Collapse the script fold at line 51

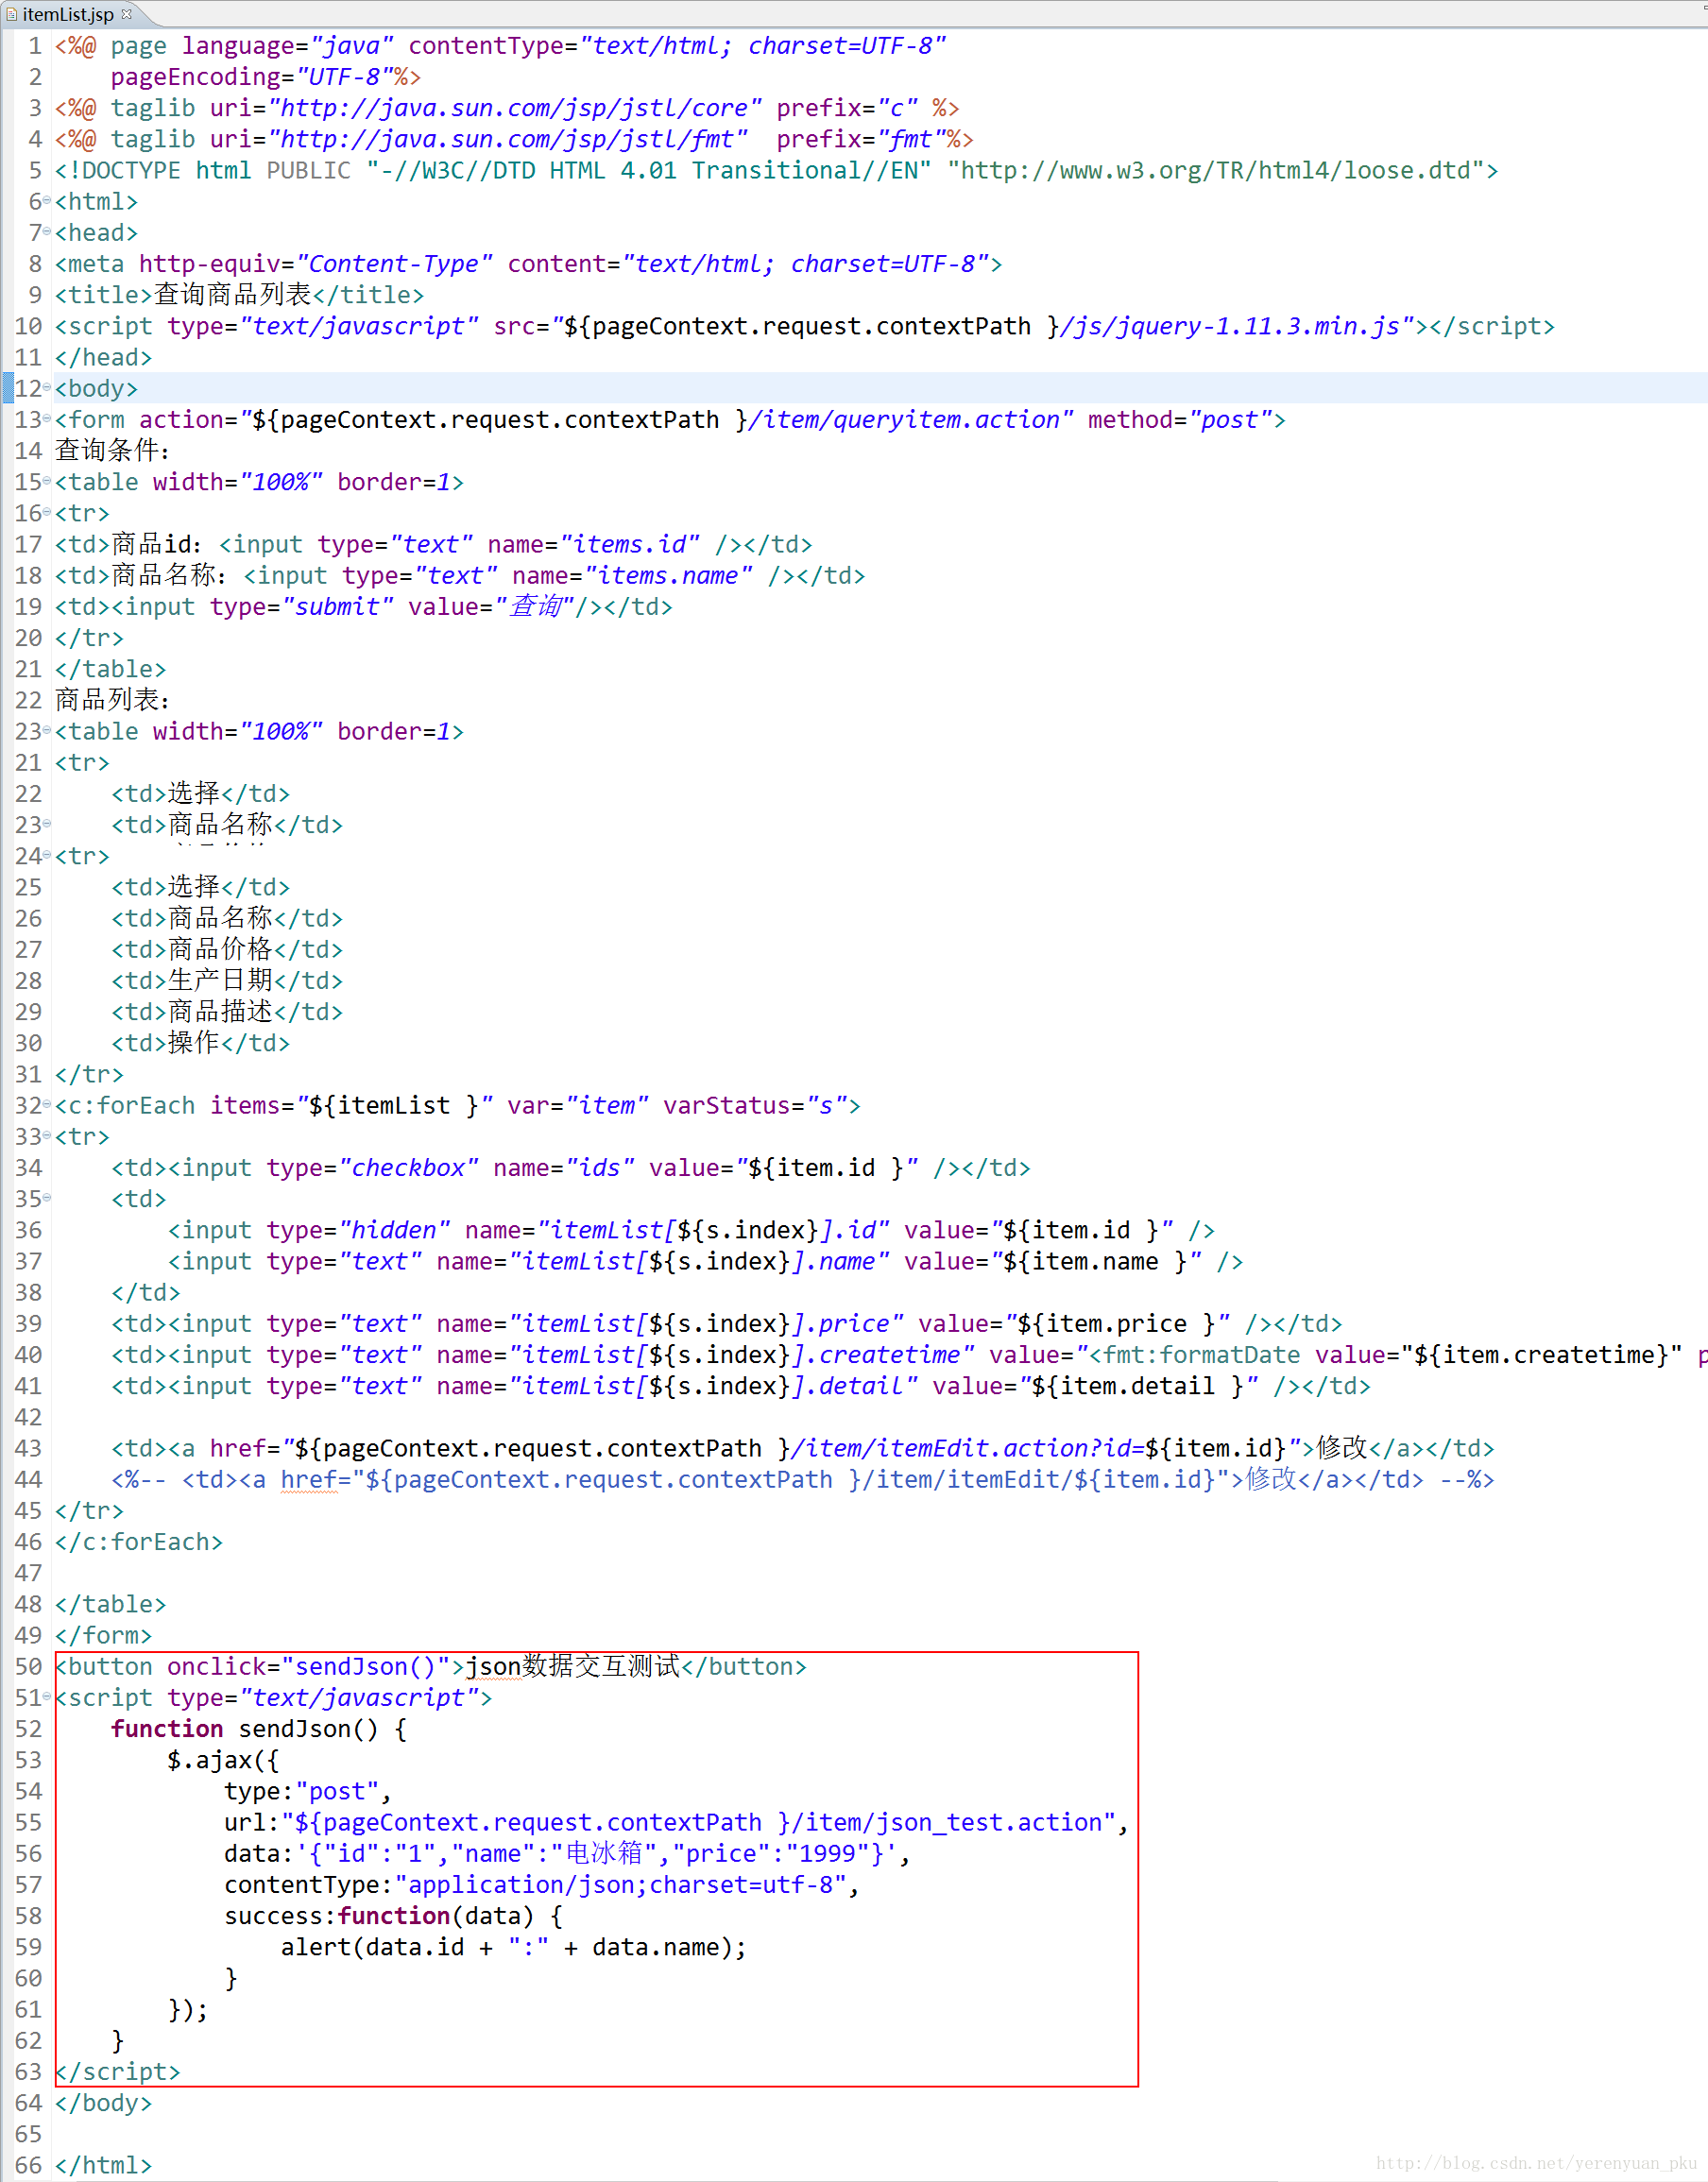tap(47, 1696)
